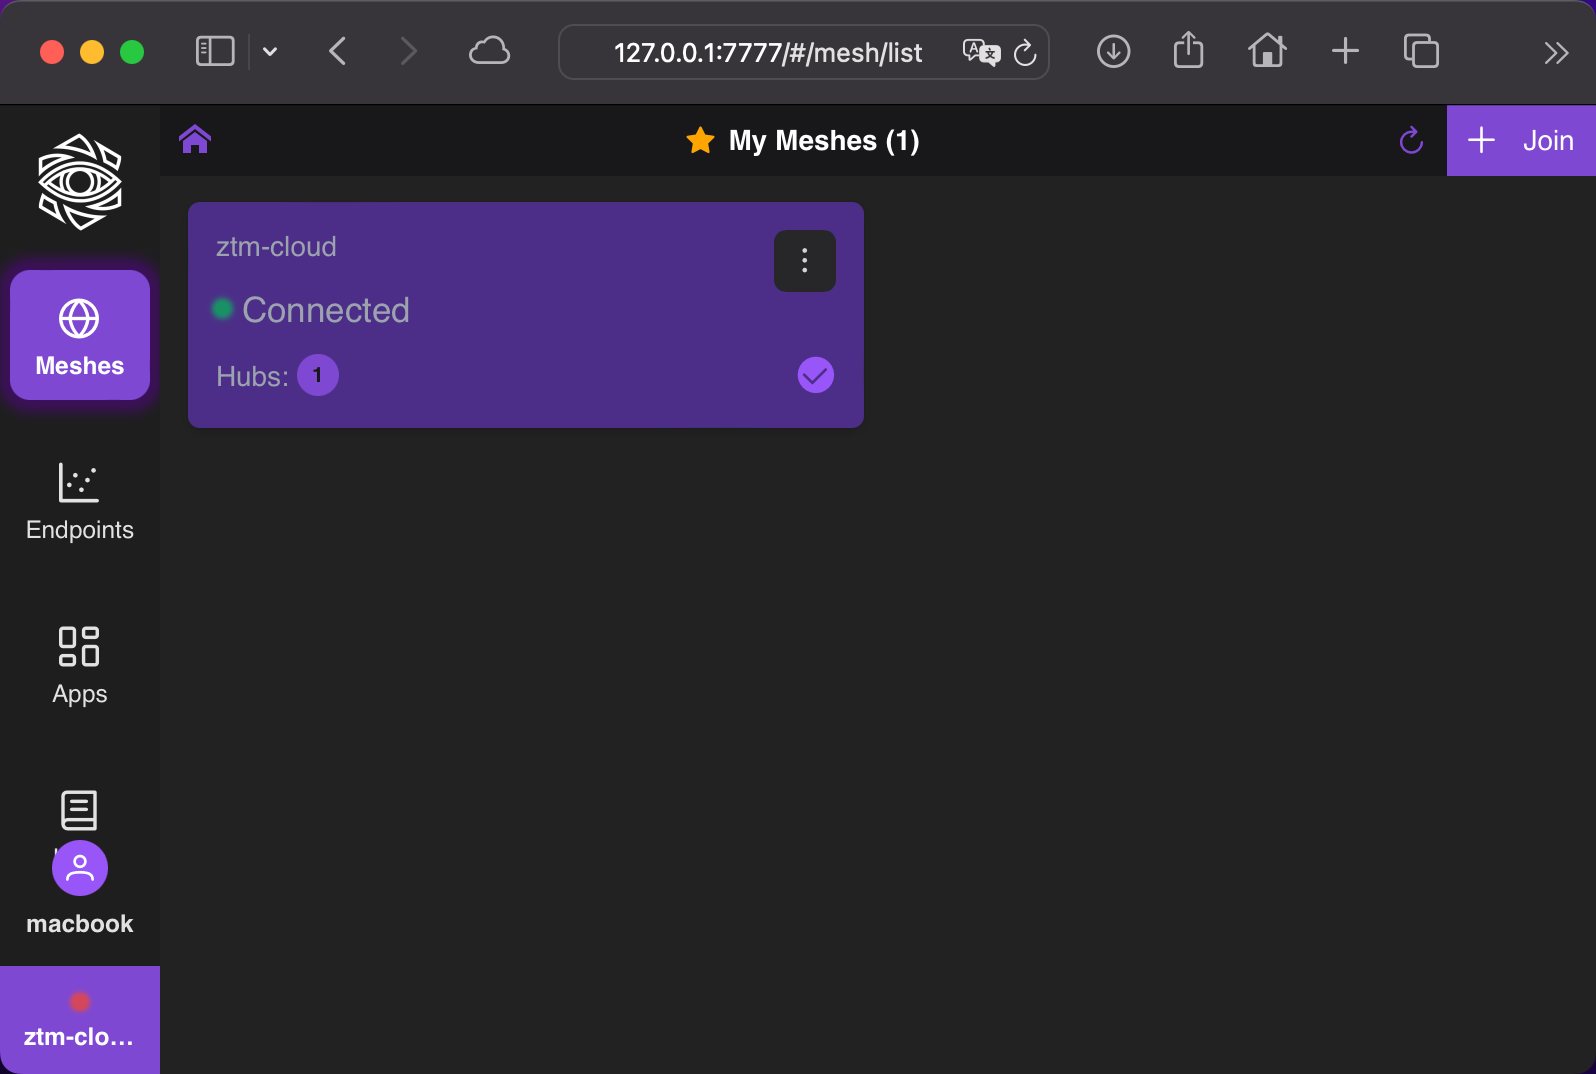Refresh the My Meshes list
Image resolution: width=1596 pixels, height=1074 pixels.
coord(1411,141)
